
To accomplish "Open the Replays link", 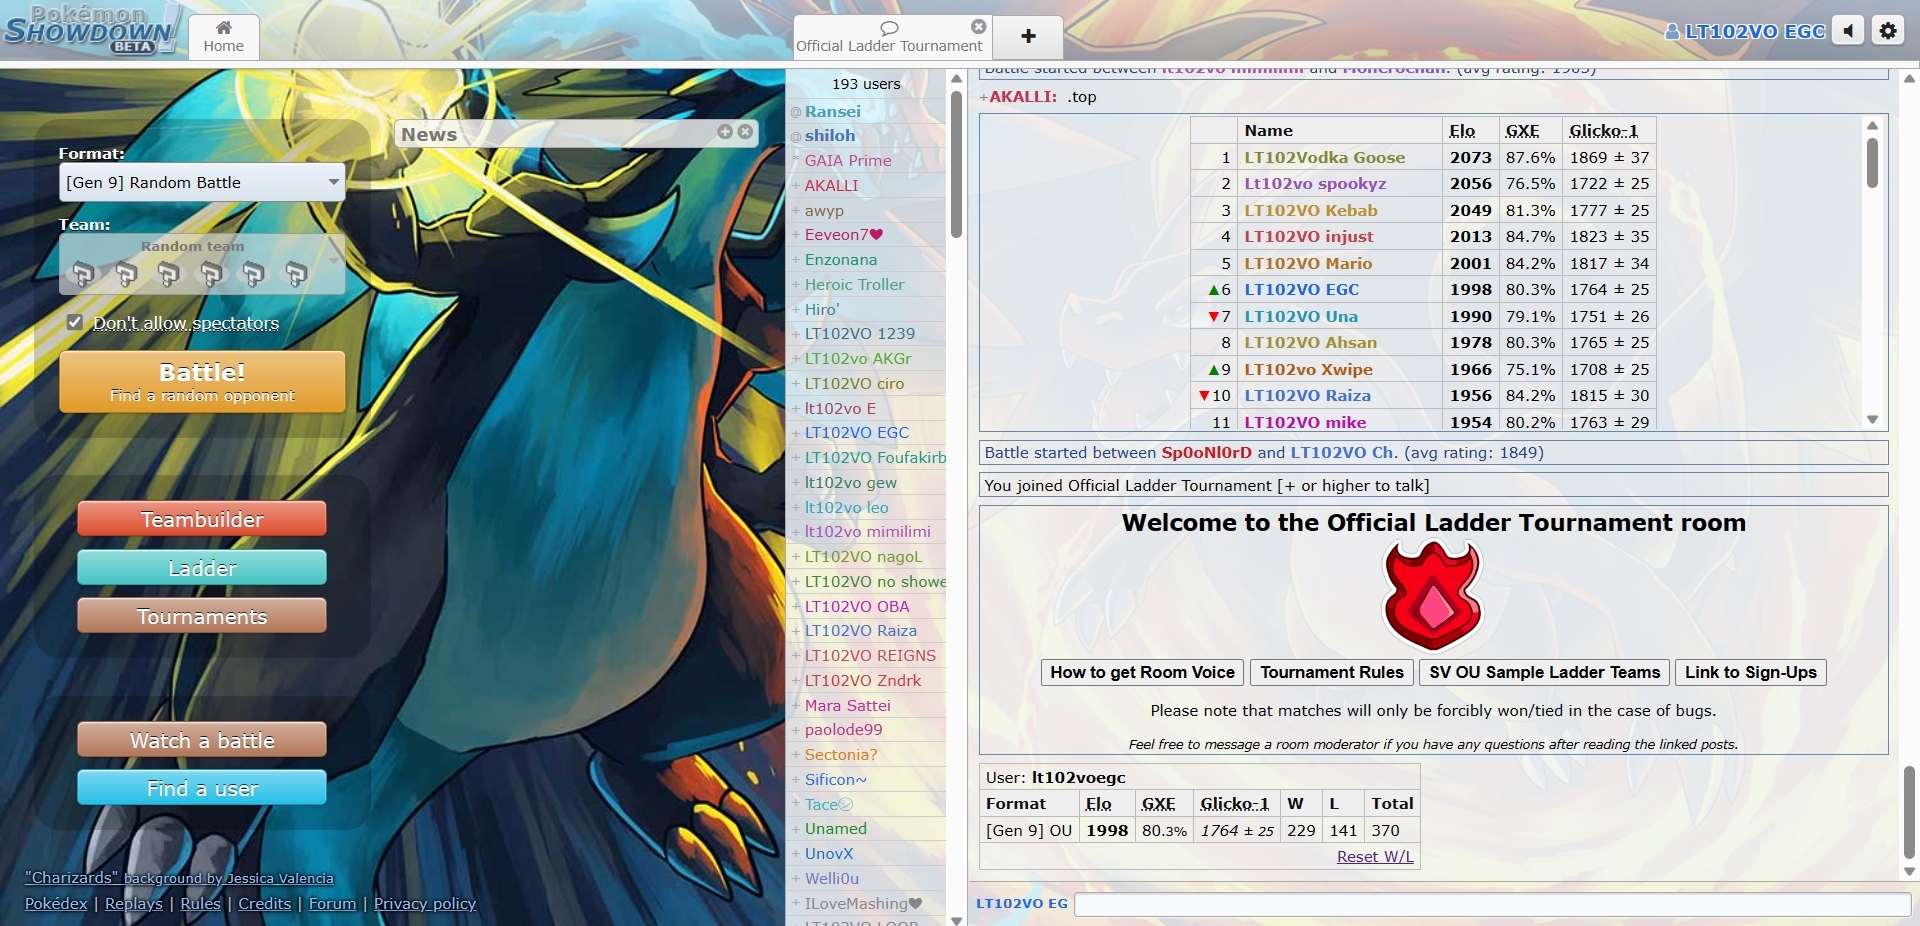I will [x=134, y=903].
